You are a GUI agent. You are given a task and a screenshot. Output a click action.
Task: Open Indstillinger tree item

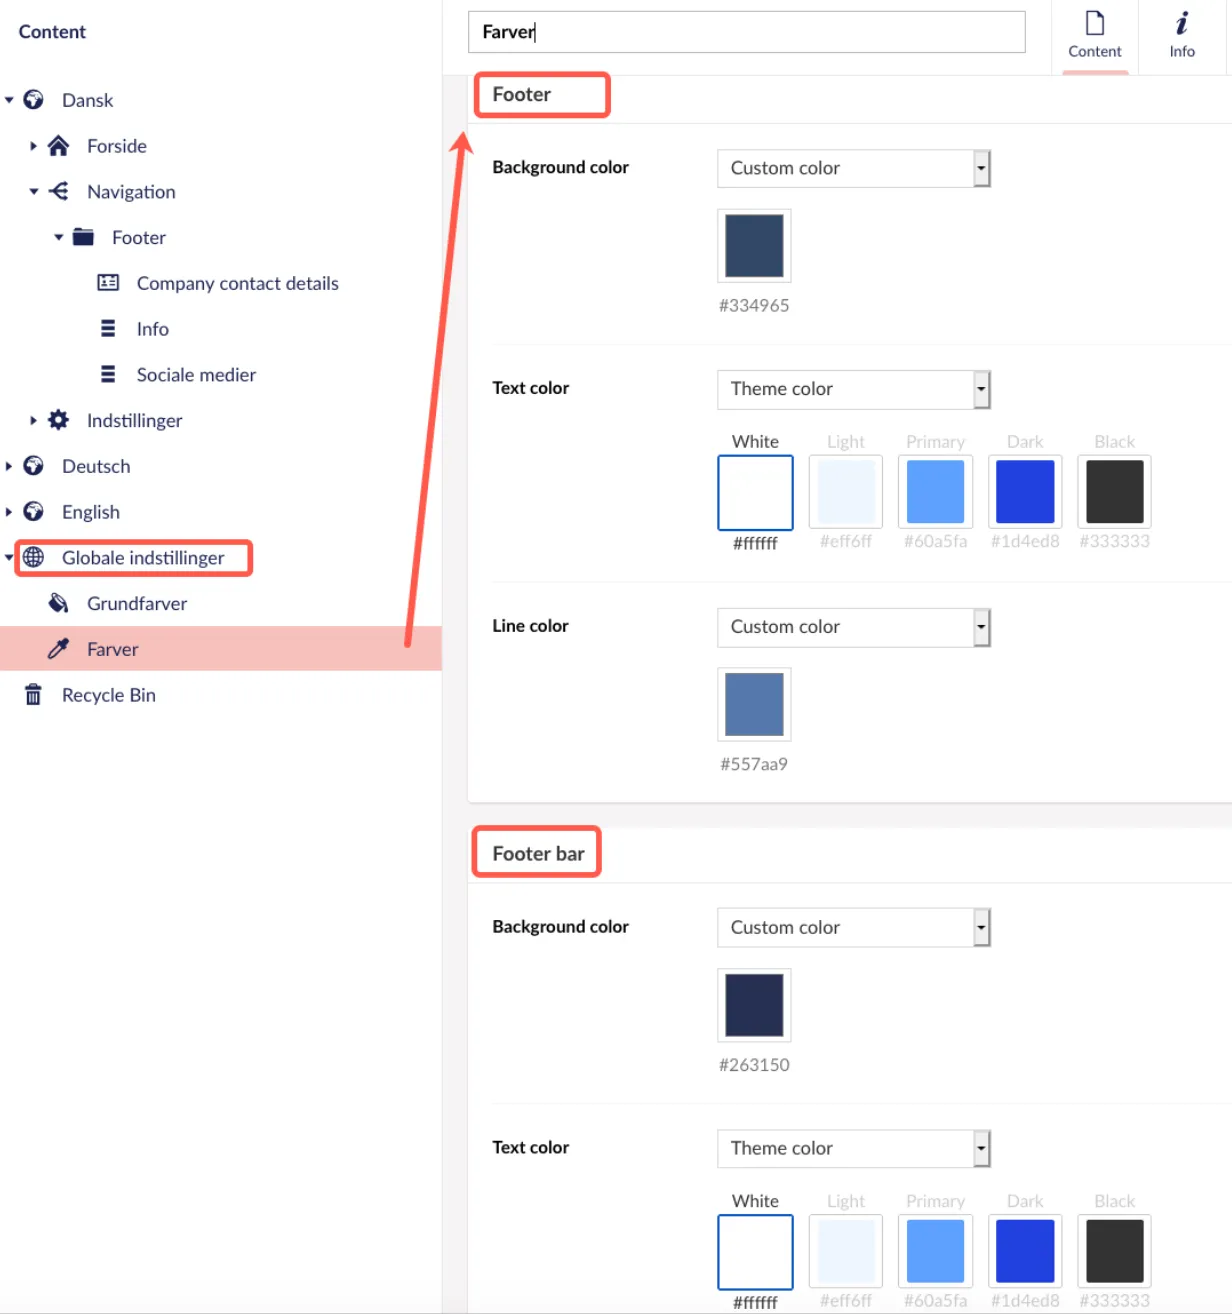135,420
